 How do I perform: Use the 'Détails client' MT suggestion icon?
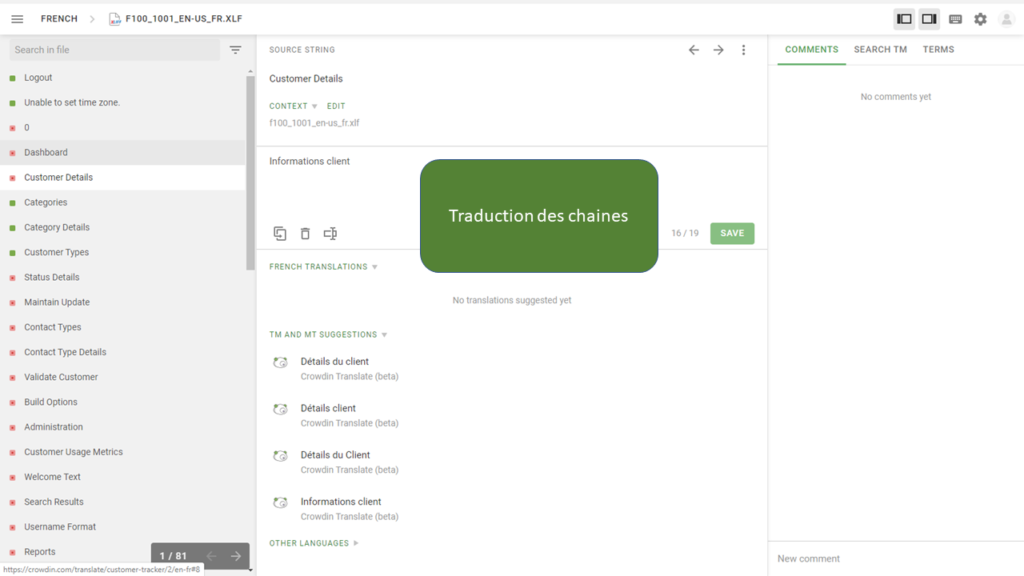[x=280, y=409]
